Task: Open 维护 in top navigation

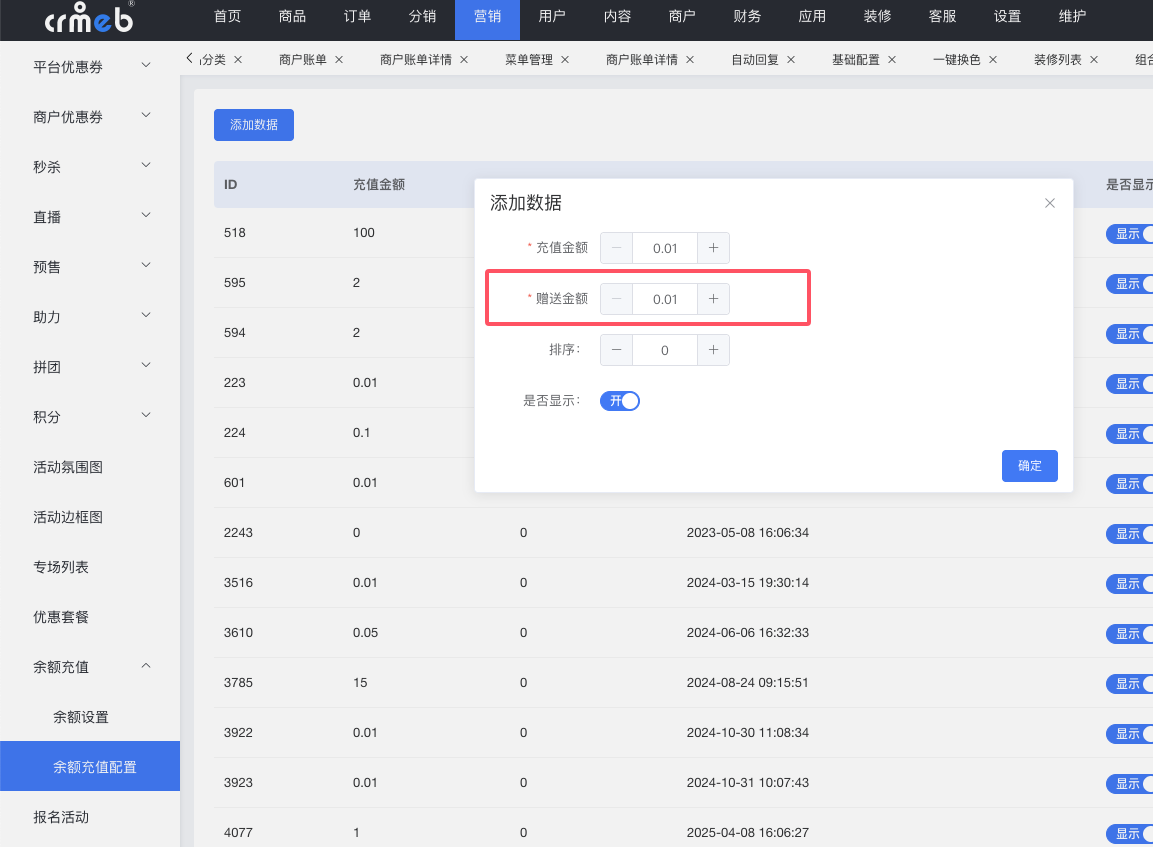Action: click(1072, 16)
